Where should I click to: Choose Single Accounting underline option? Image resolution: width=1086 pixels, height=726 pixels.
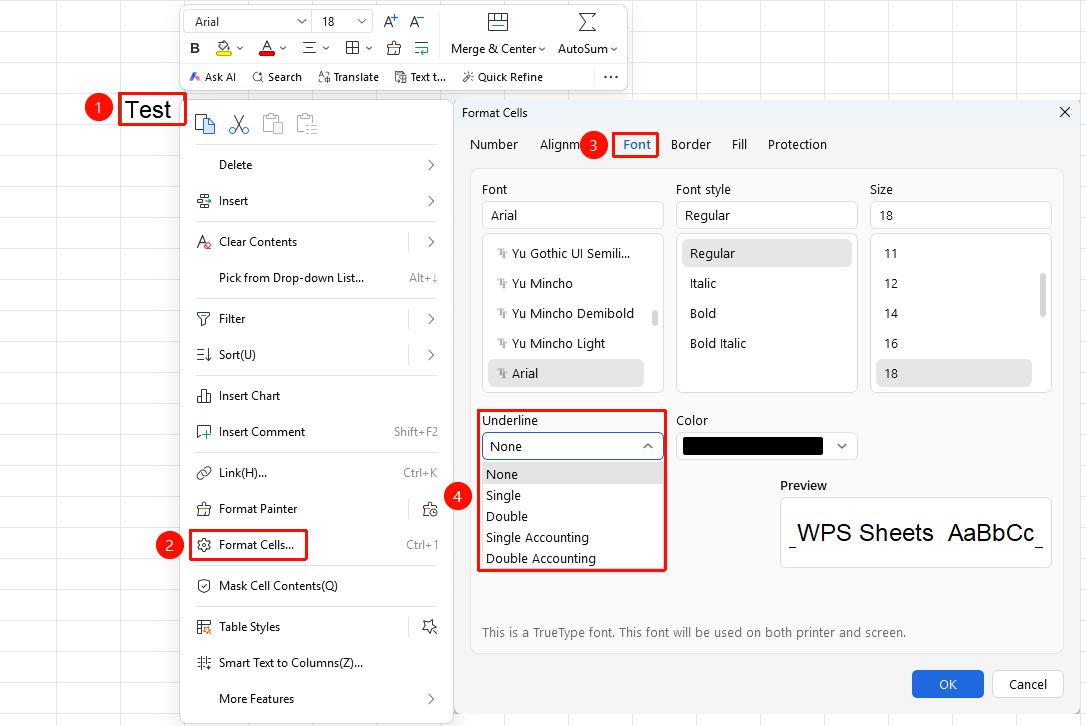coord(571,538)
